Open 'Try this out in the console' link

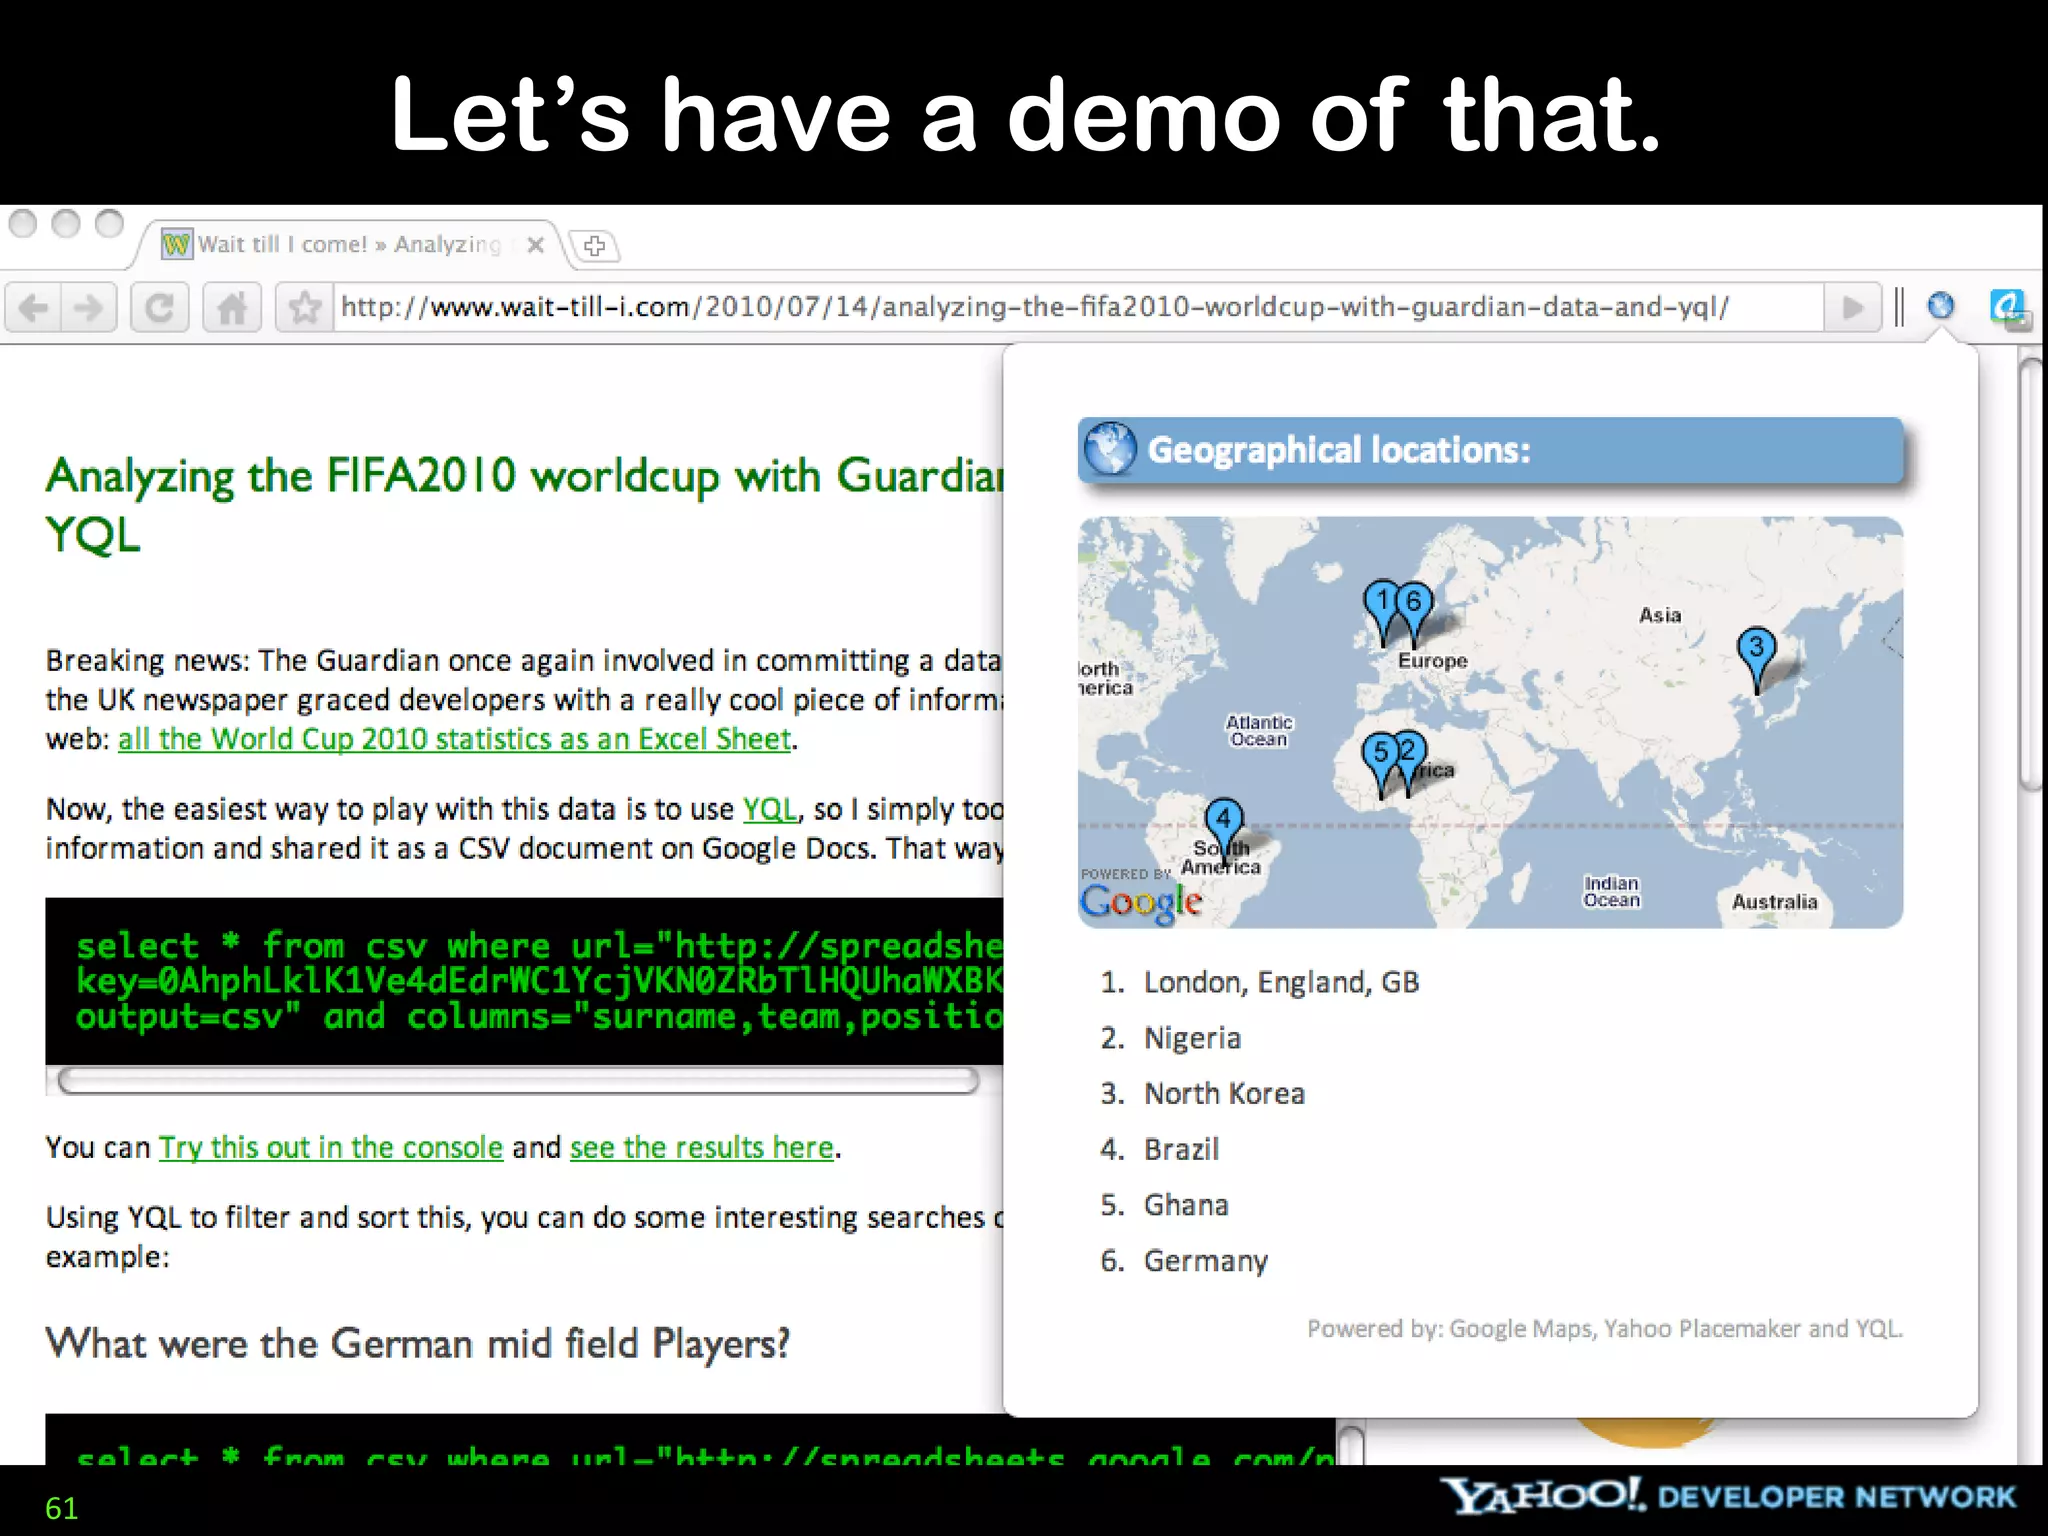(x=331, y=1147)
